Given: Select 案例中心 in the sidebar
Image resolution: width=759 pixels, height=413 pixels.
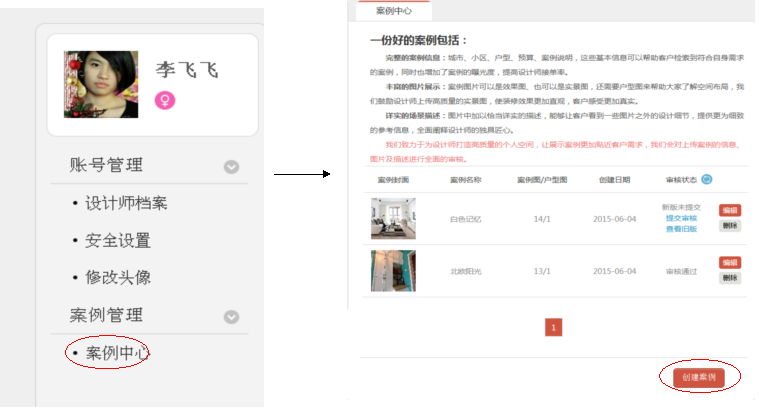Looking at the screenshot, I should pos(117,353).
